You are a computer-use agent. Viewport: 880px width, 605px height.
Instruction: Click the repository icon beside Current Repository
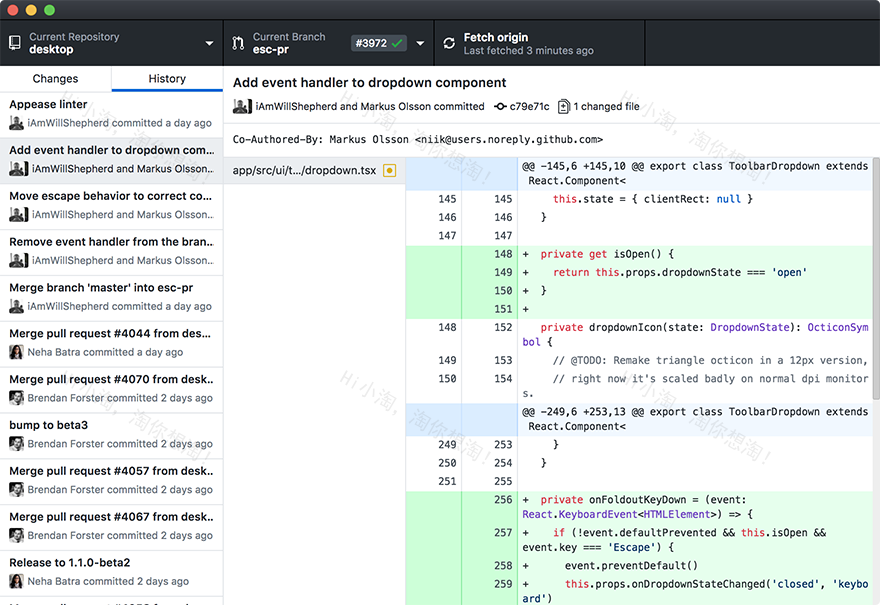(14, 43)
